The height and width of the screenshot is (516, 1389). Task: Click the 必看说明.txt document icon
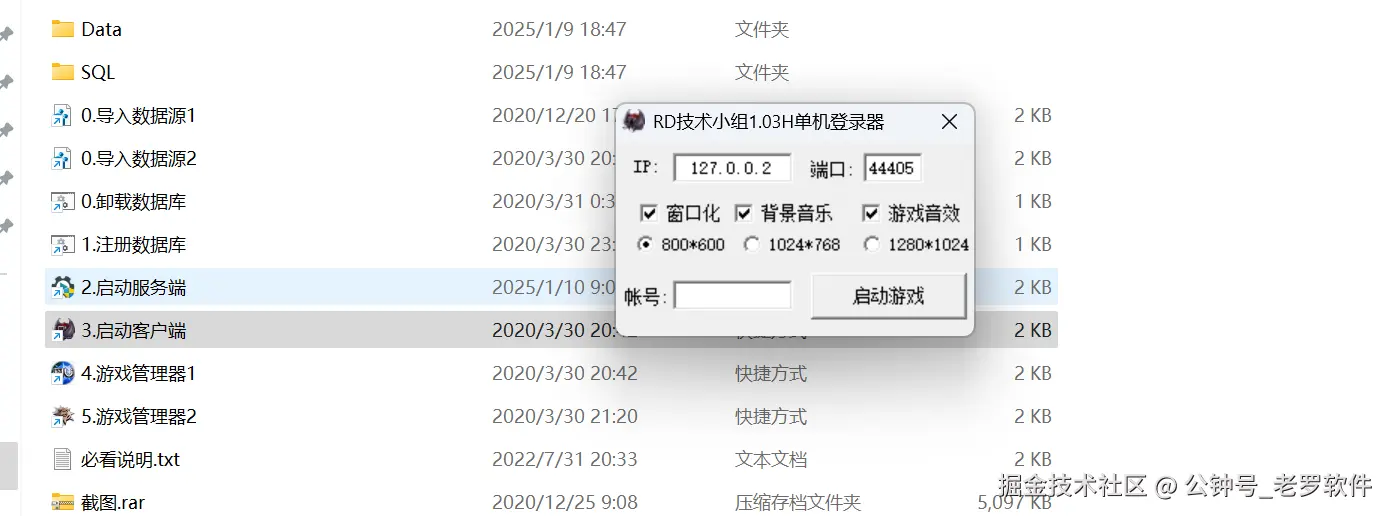pos(63,459)
